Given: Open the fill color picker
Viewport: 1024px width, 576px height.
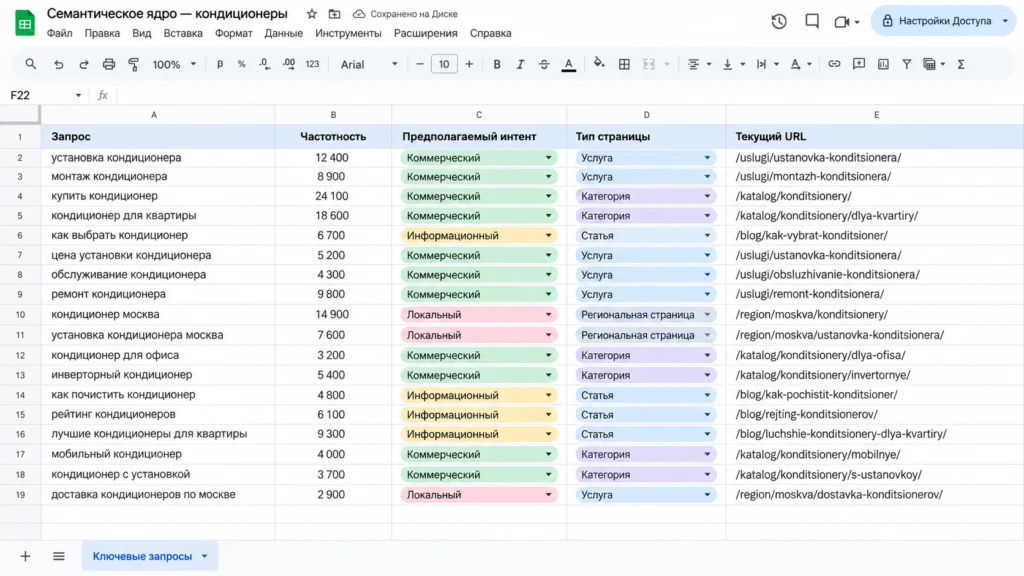Looking at the screenshot, I should point(599,64).
